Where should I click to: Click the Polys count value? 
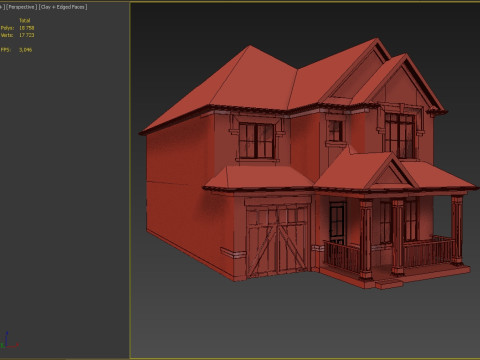coord(27,28)
